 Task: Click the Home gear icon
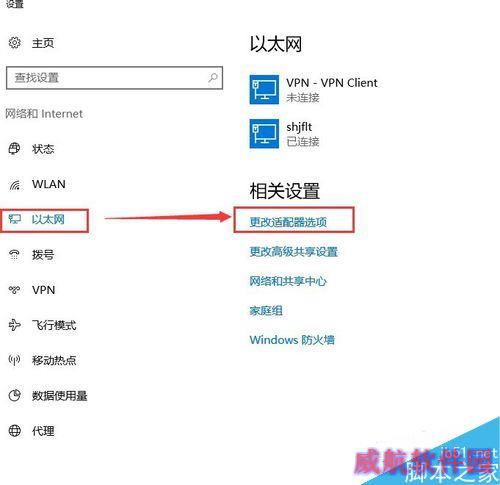[14, 43]
